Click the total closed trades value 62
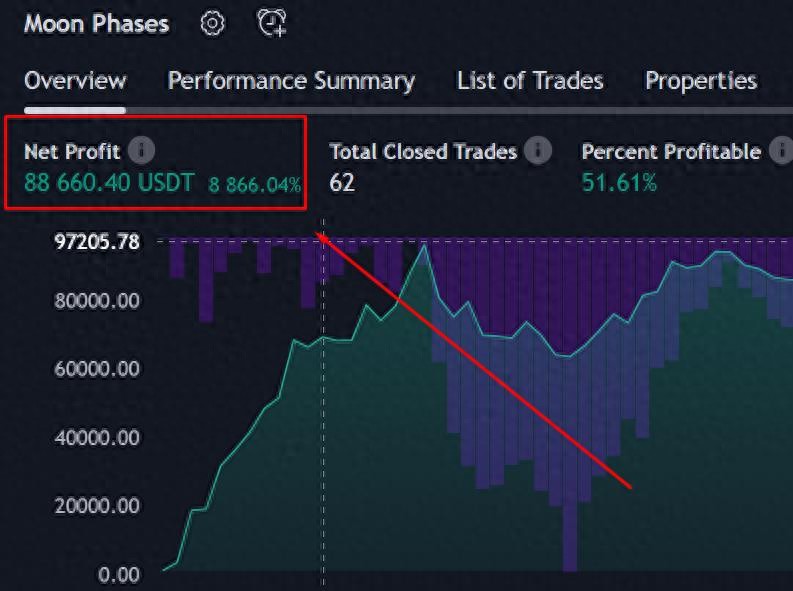The height and width of the screenshot is (591, 793). (342, 182)
